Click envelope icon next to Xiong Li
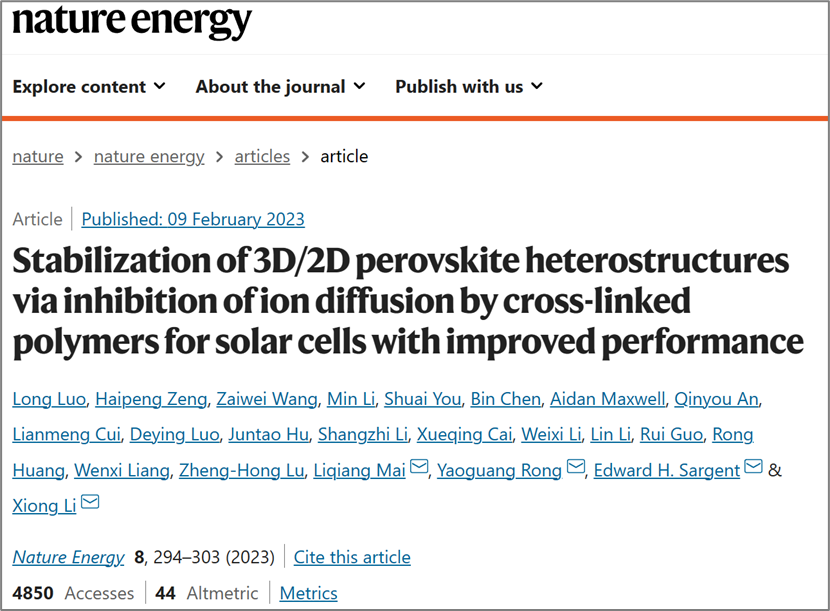Image resolution: width=830 pixels, height=611 pixels. pyautogui.click(x=90, y=503)
